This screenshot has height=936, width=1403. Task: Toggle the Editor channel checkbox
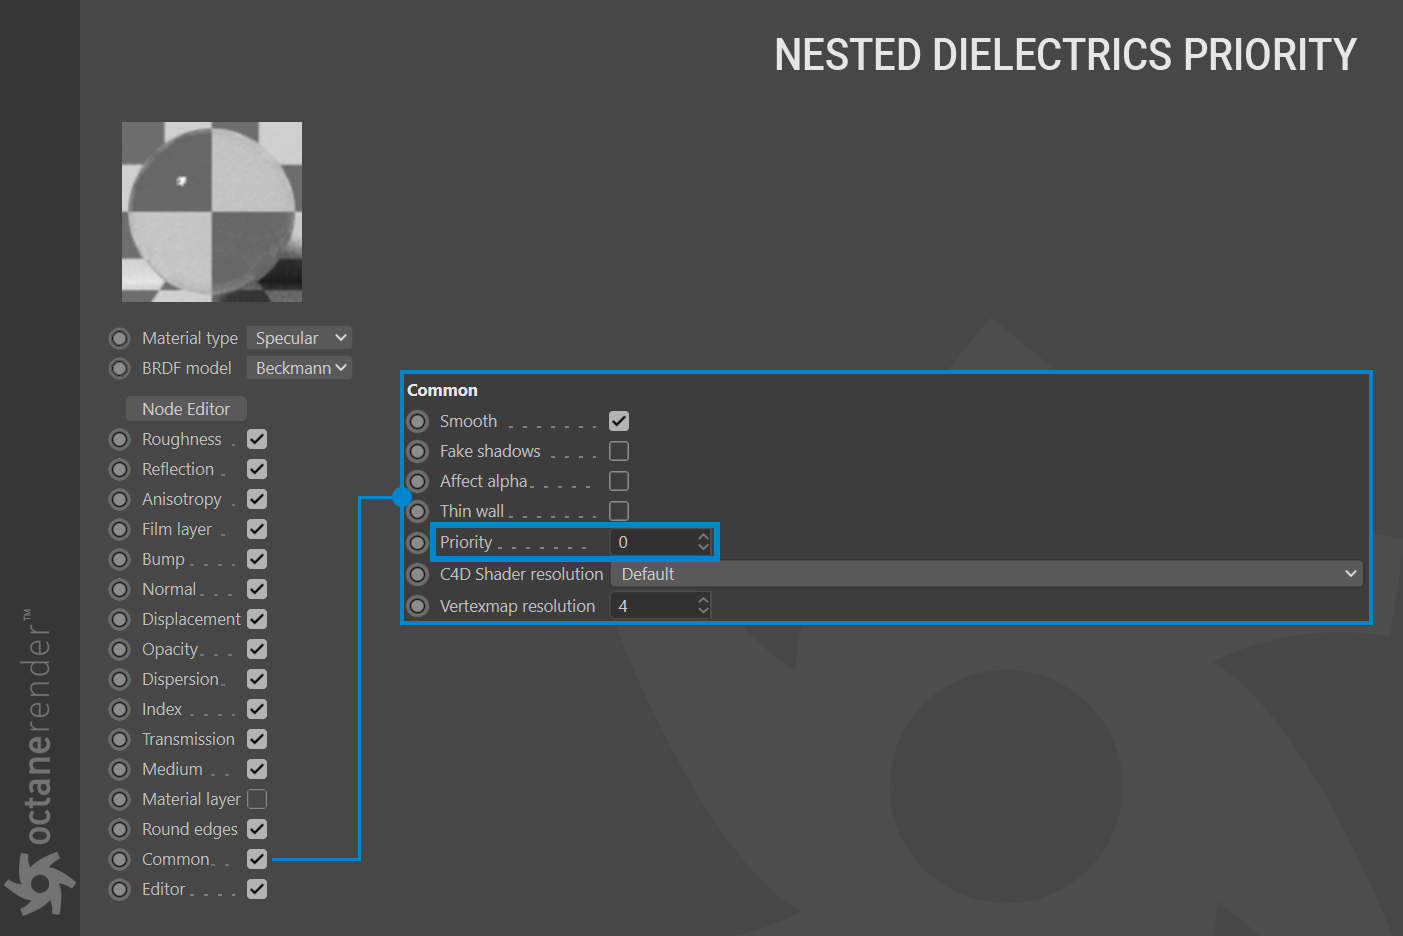pyautogui.click(x=257, y=889)
